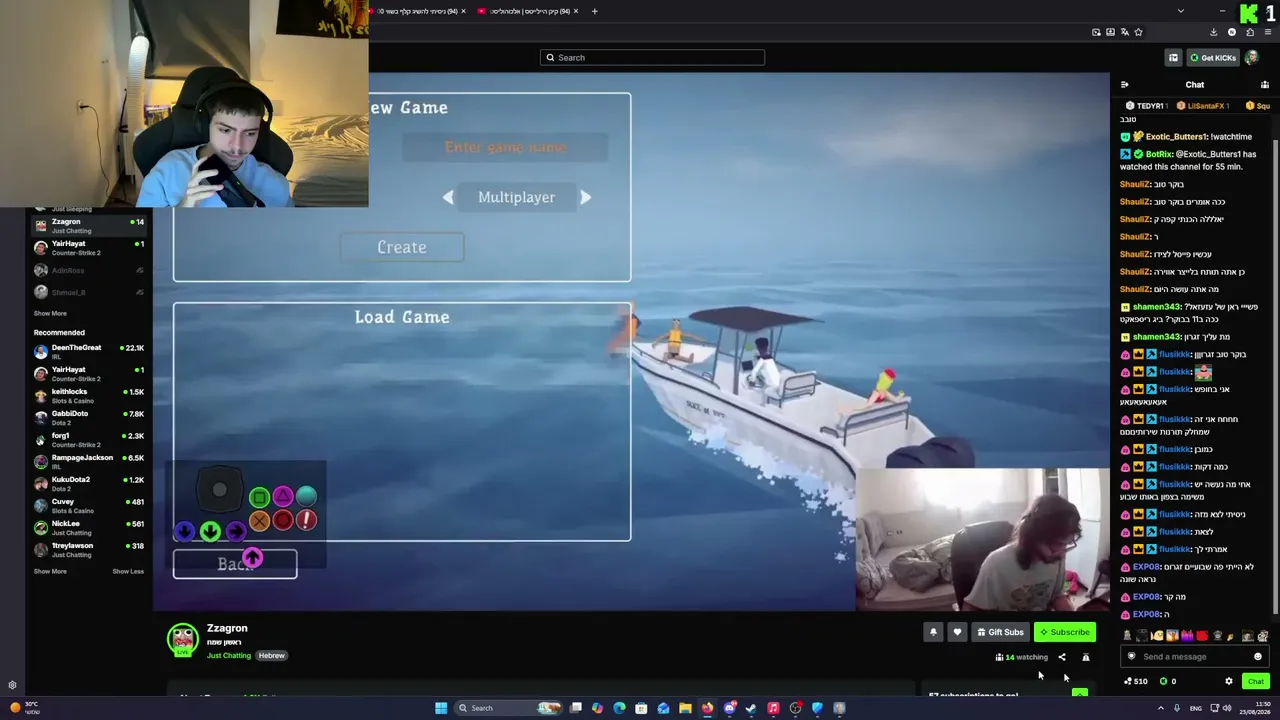Turn on stream notifications with the bell icon
The height and width of the screenshot is (720, 1280).
(x=933, y=632)
